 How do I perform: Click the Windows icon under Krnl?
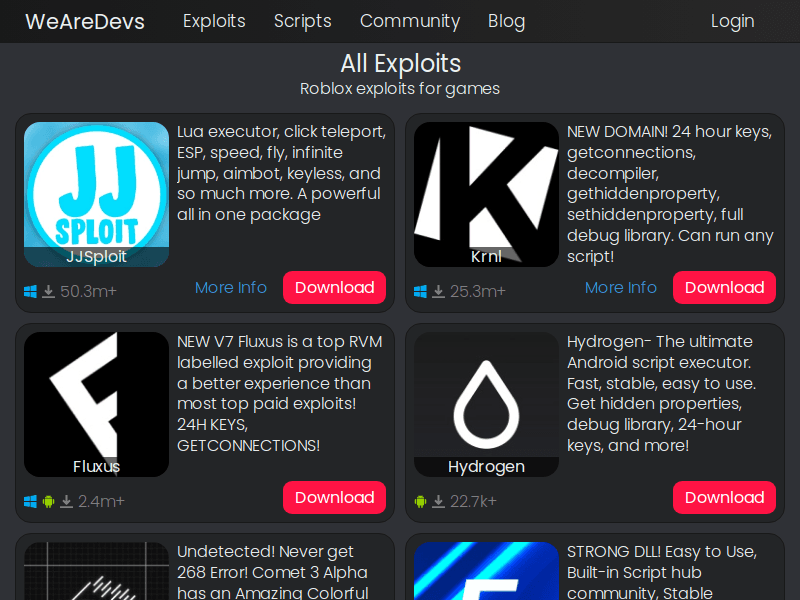coord(420,292)
